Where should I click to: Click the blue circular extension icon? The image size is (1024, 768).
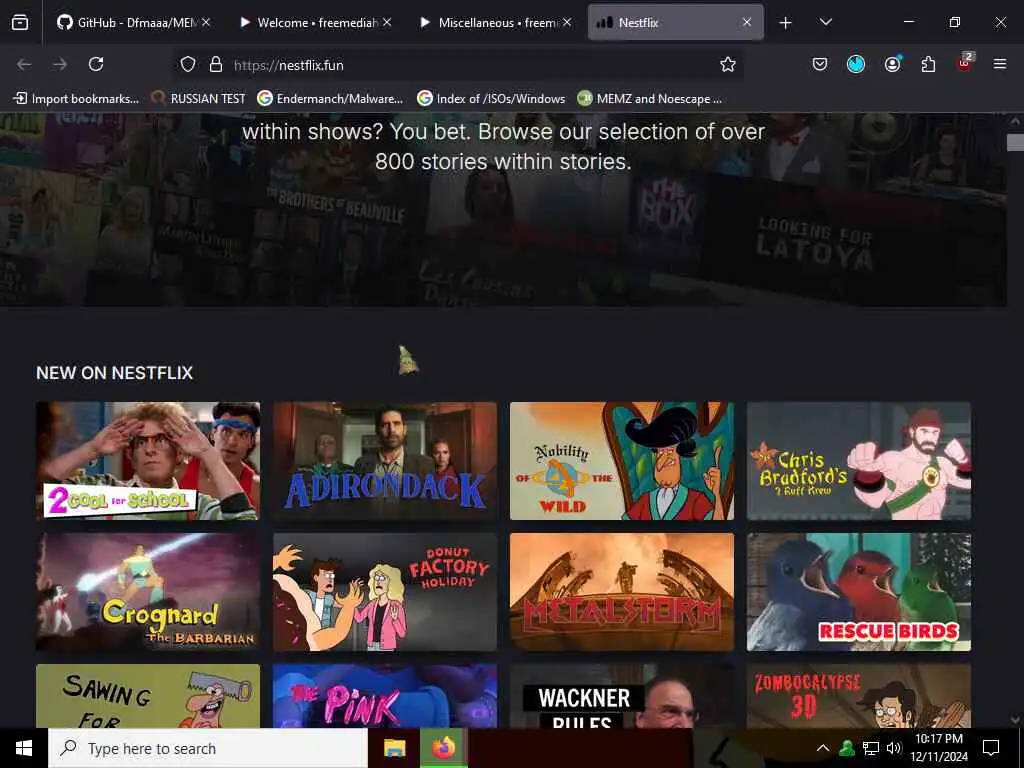[x=856, y=64]
